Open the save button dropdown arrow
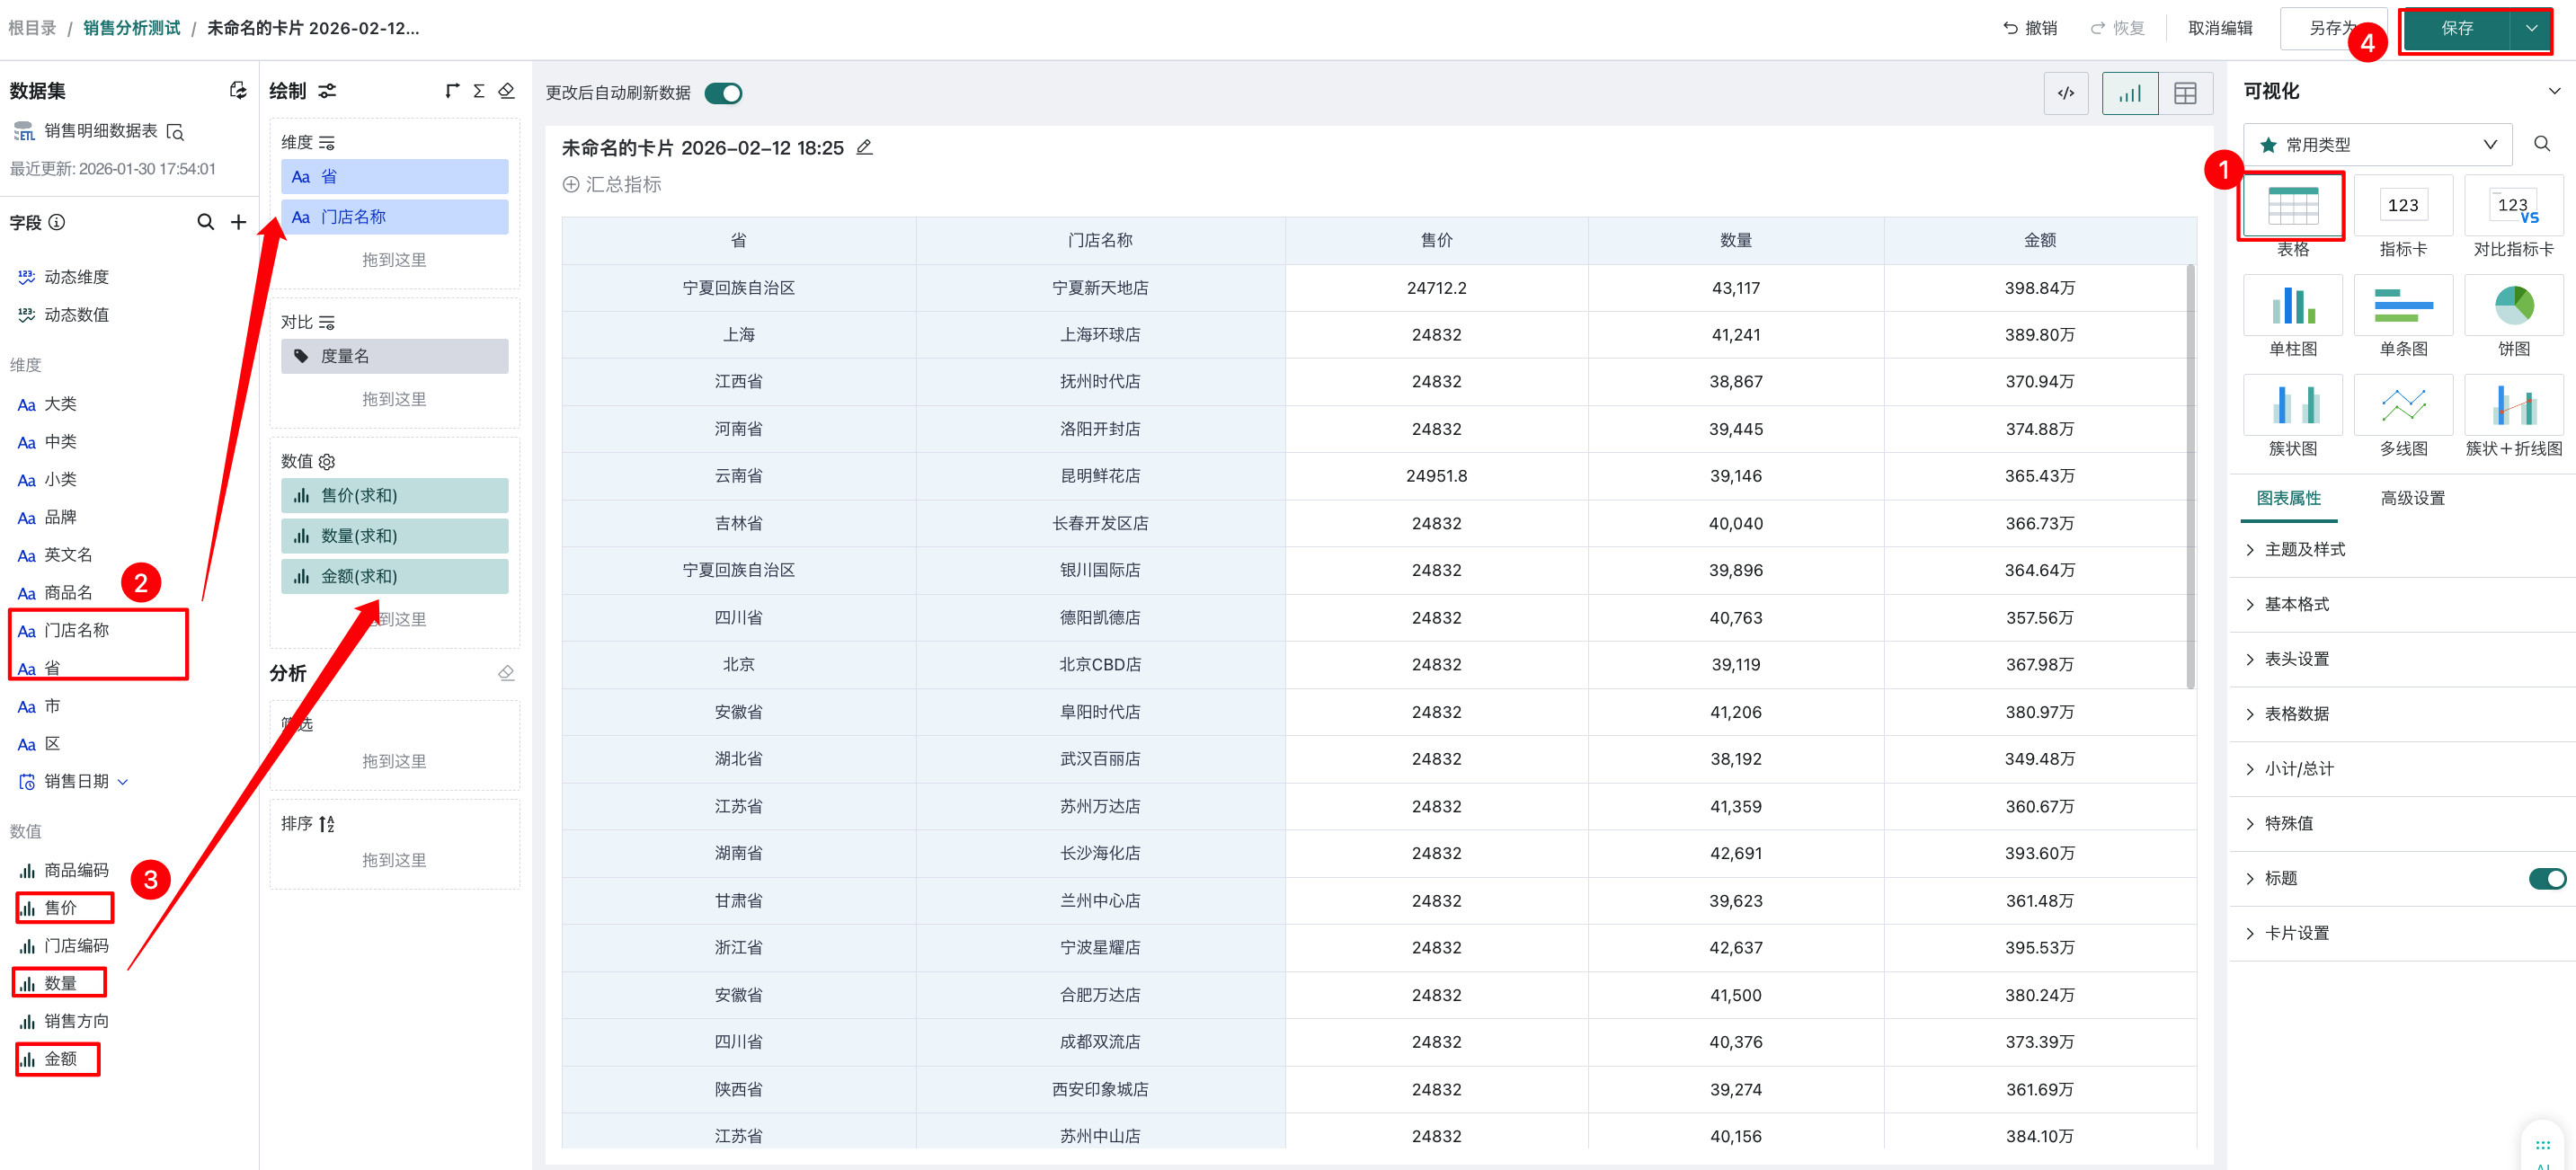 coord(2531,29)
